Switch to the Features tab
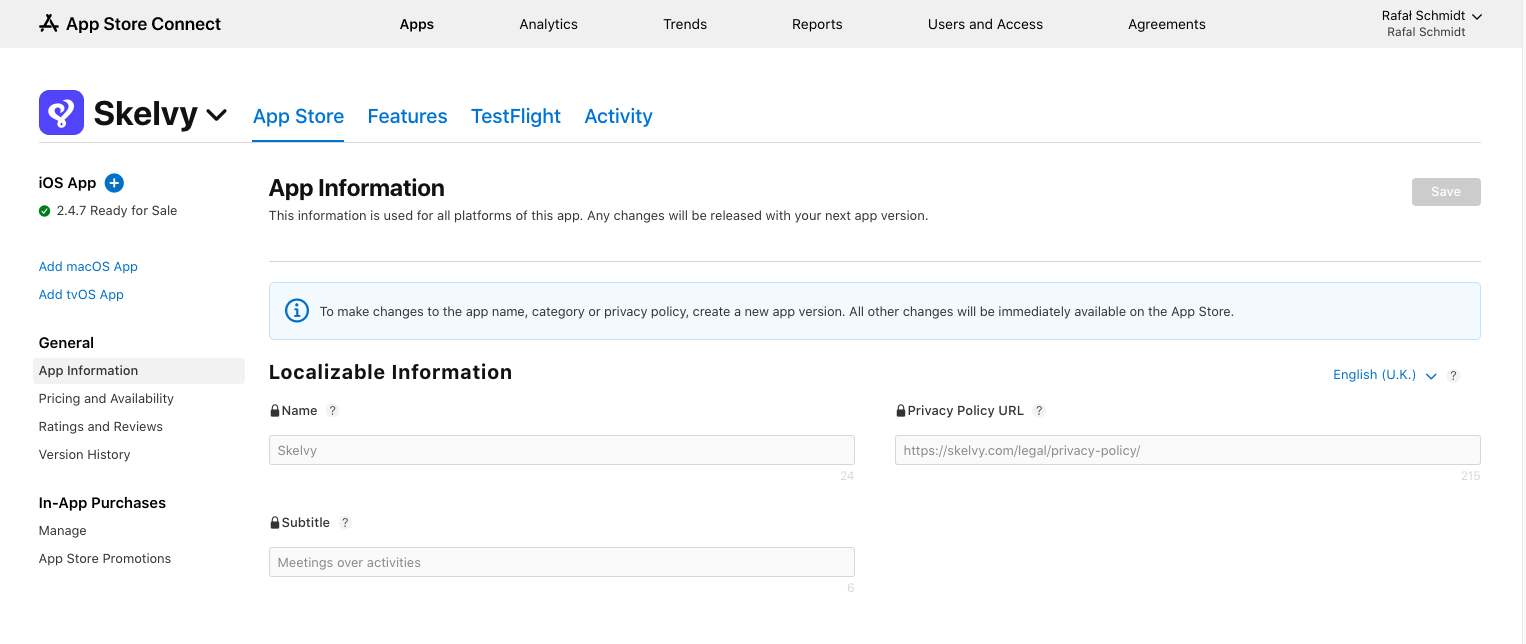The width and height of the screenshot is (1526, 644). (407, 116)
